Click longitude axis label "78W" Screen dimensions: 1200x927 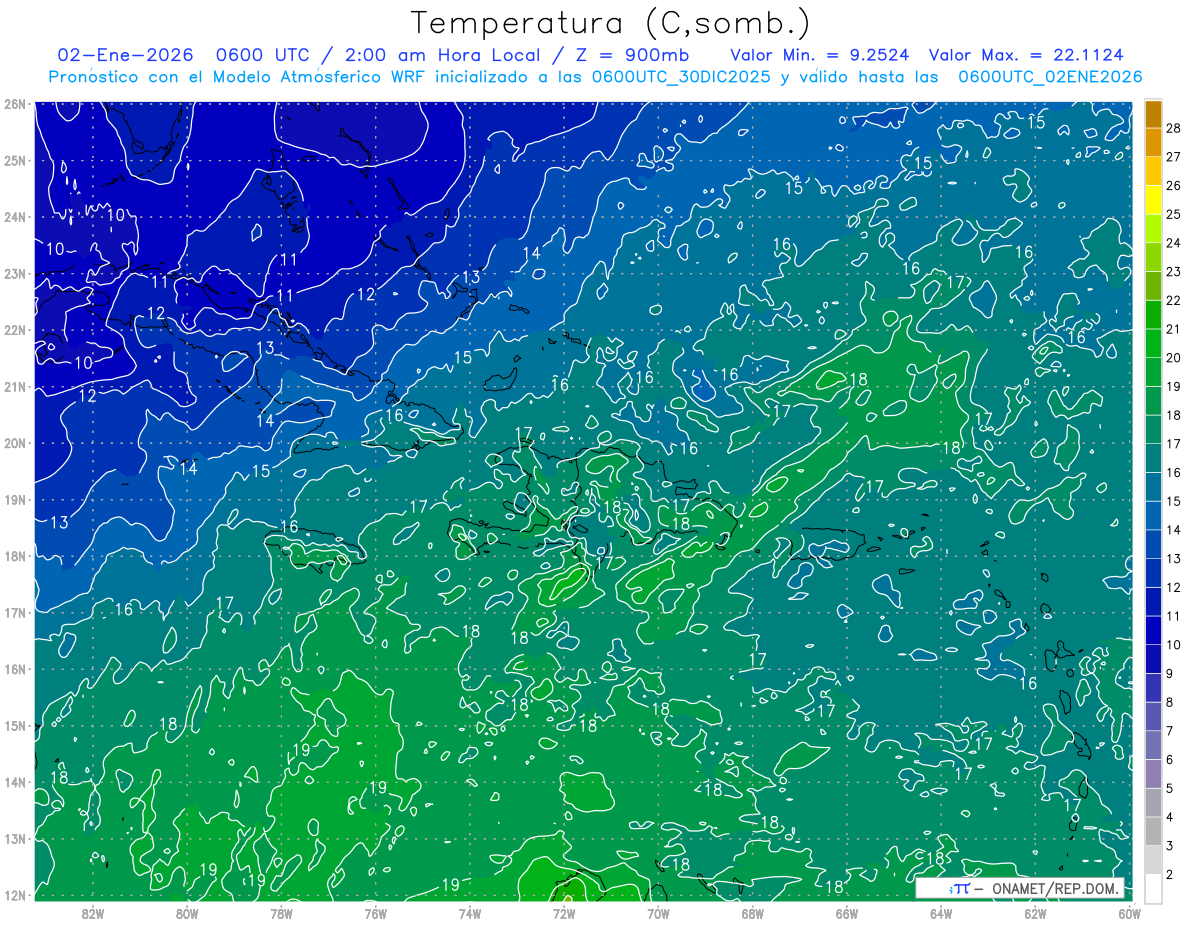[x=281, y=913]
